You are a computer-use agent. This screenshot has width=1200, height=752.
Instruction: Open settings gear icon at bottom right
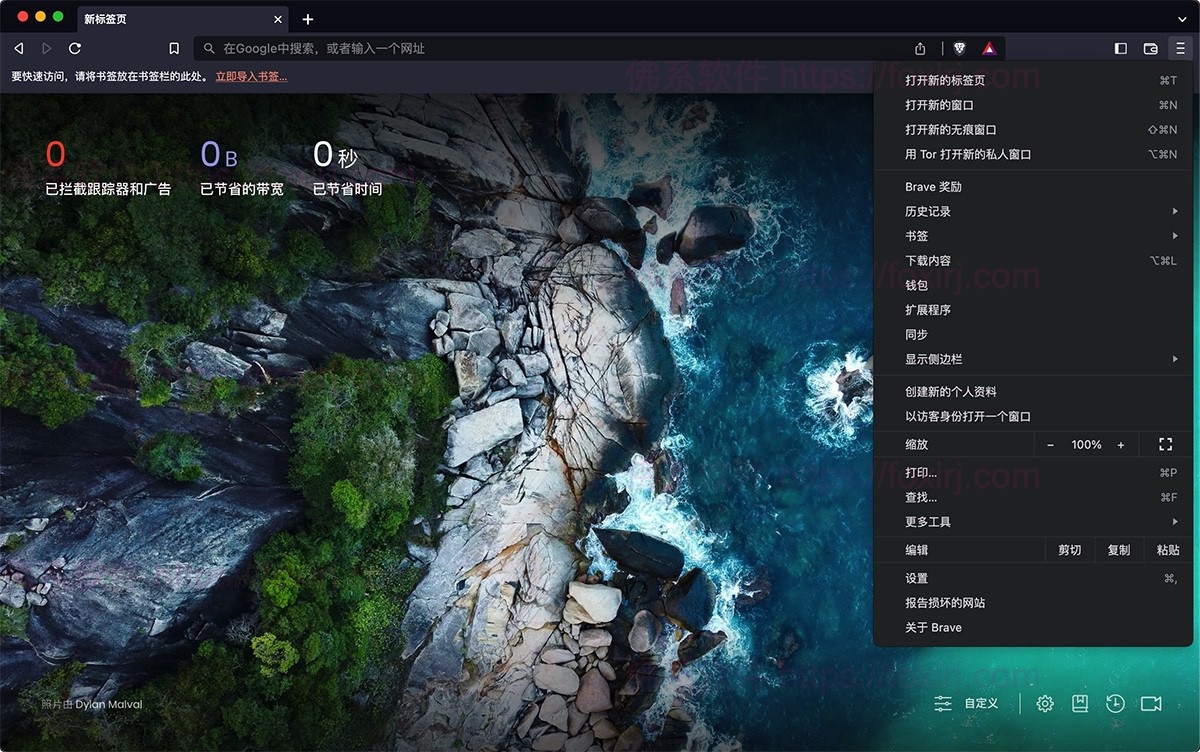pos(1044,704)
